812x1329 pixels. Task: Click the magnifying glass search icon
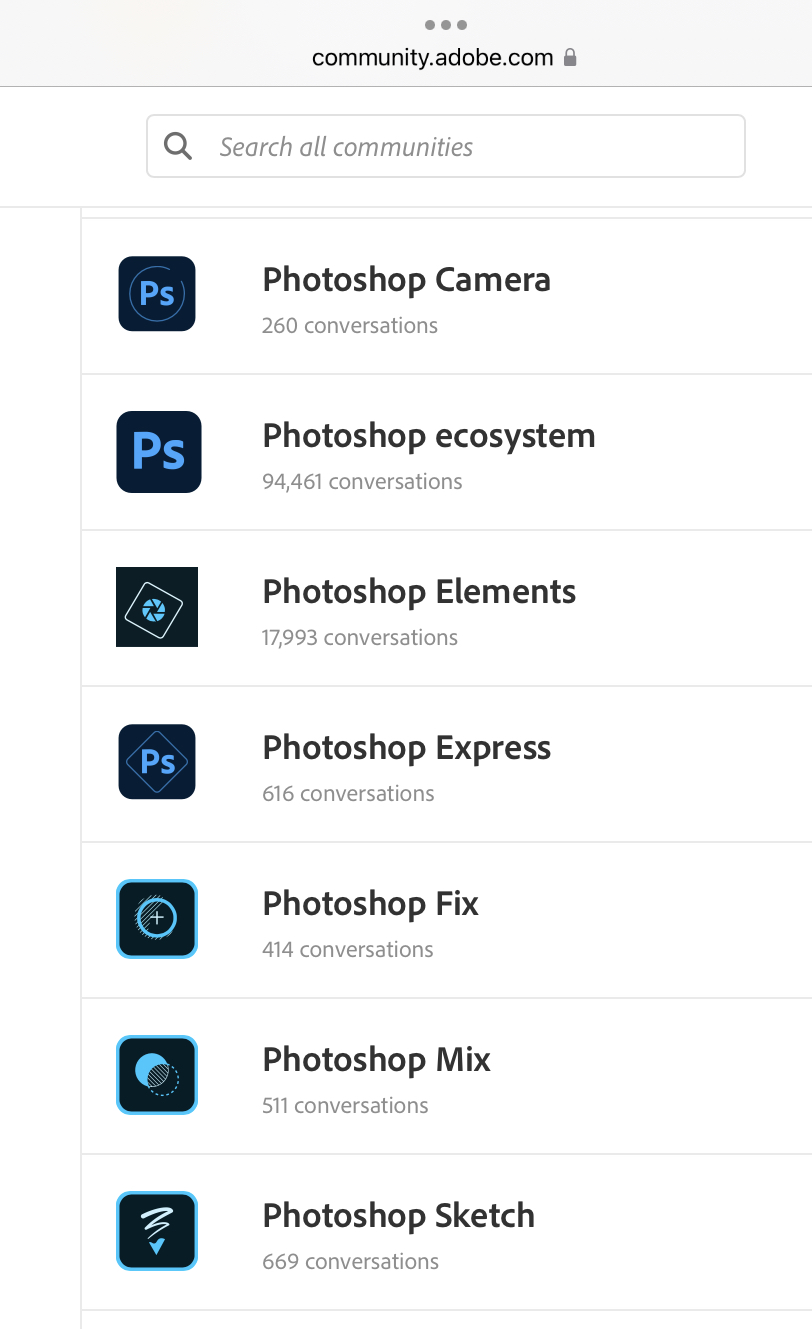click(178, 145)
